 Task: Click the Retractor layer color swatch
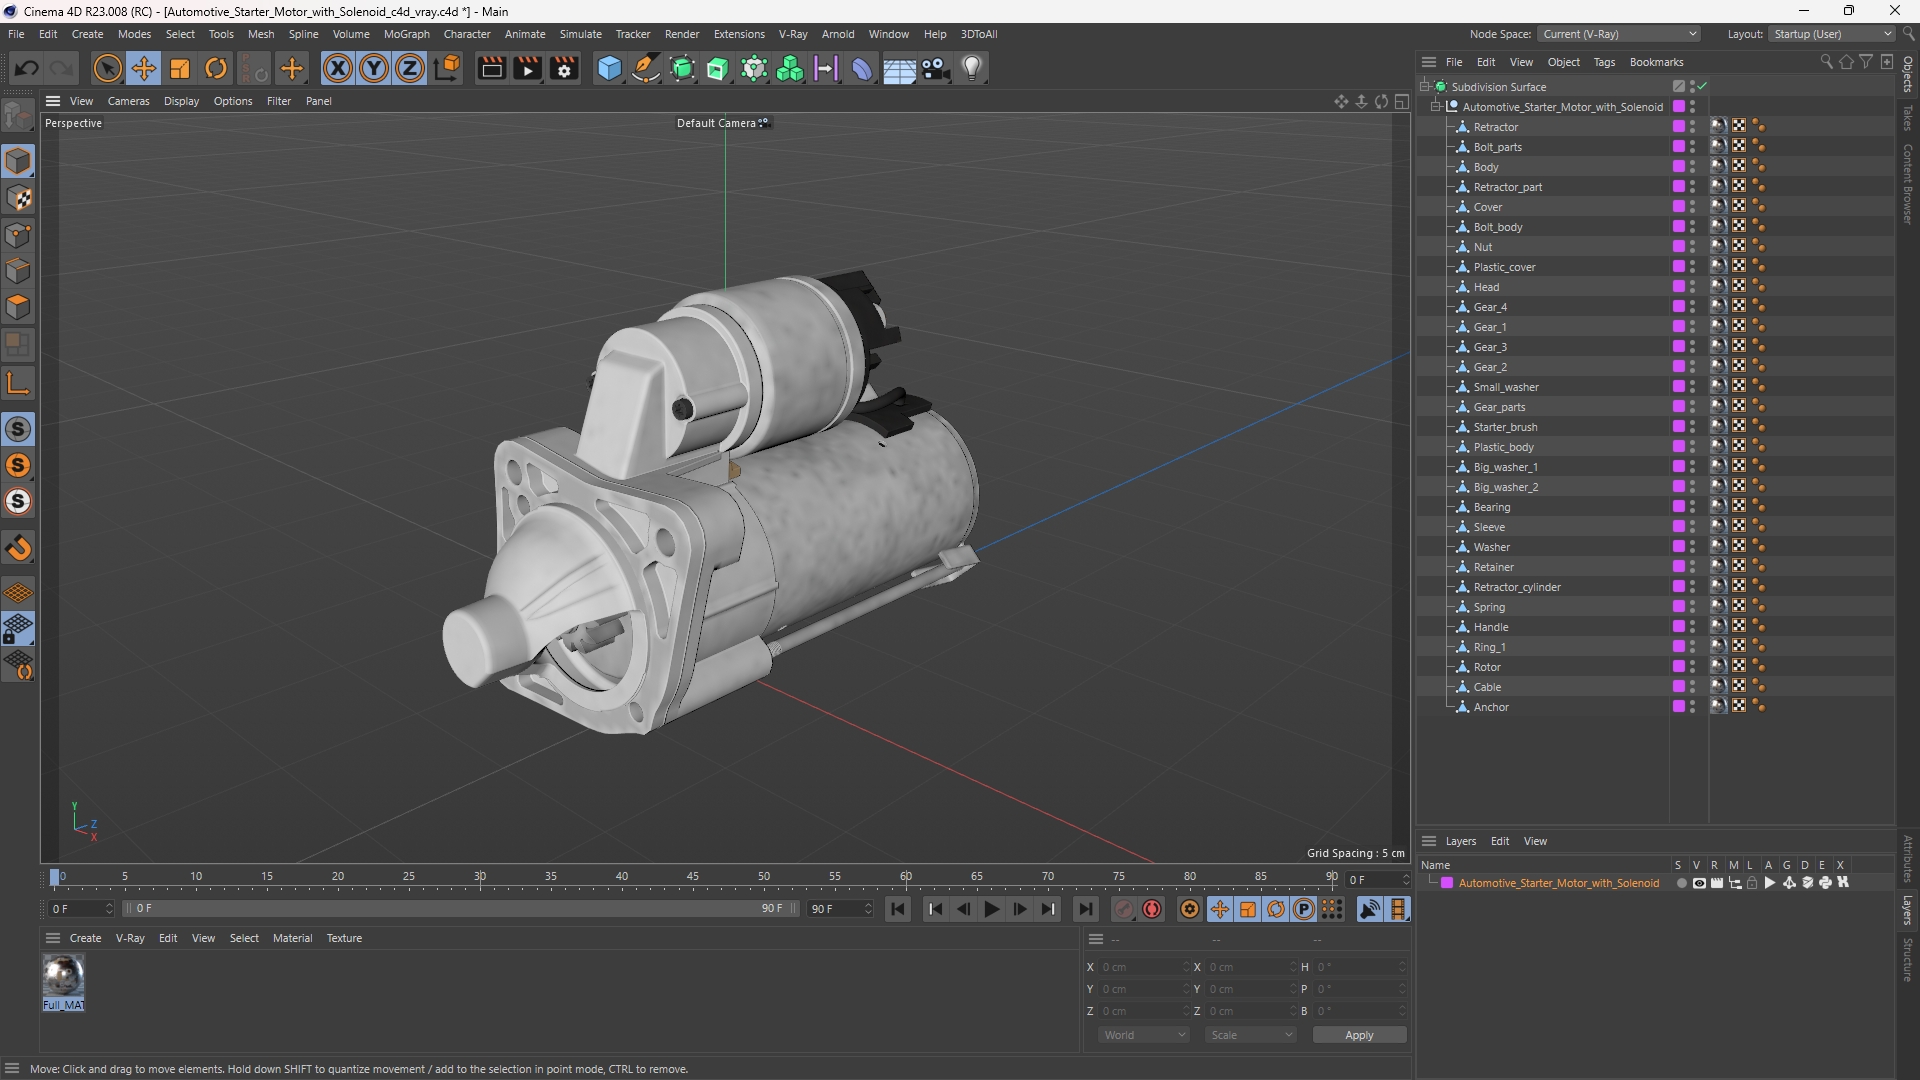(x=1678, y=126)
